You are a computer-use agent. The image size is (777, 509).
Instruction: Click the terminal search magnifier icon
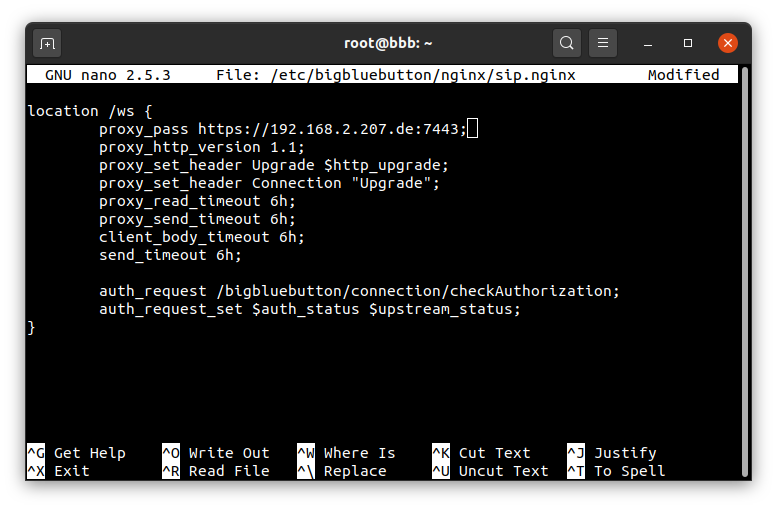click(x=566, y=43)
